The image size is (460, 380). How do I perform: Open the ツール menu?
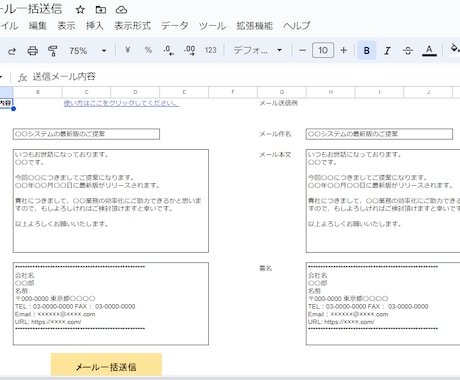click(213, 26)
